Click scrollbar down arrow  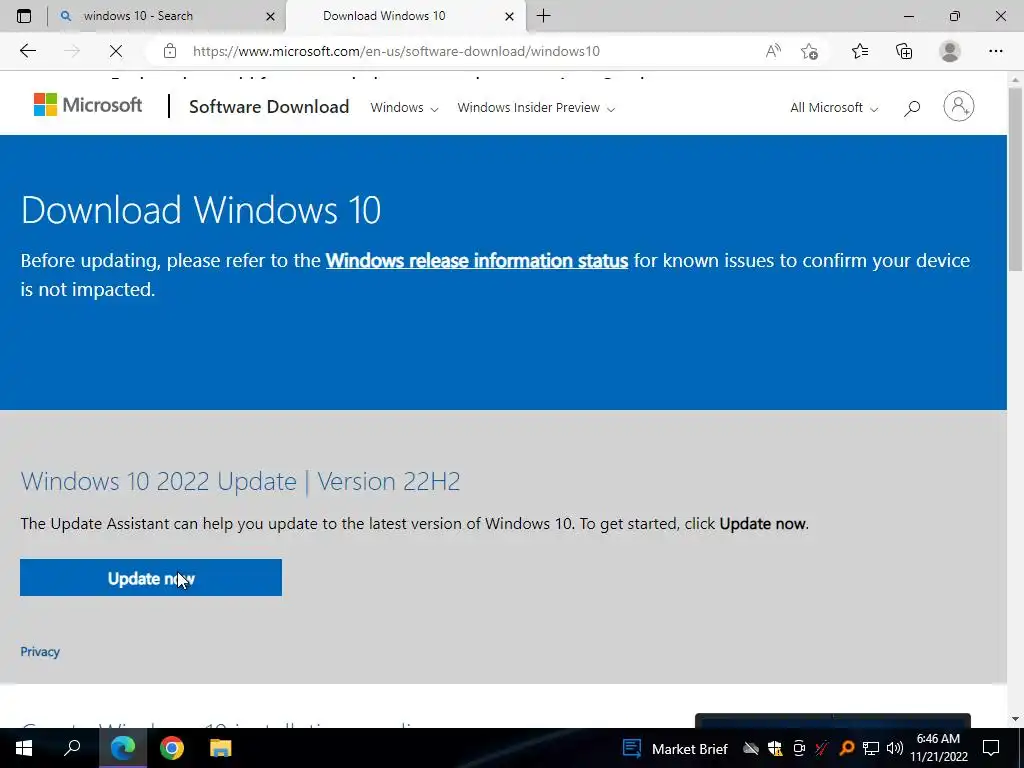coord(1015,719)
